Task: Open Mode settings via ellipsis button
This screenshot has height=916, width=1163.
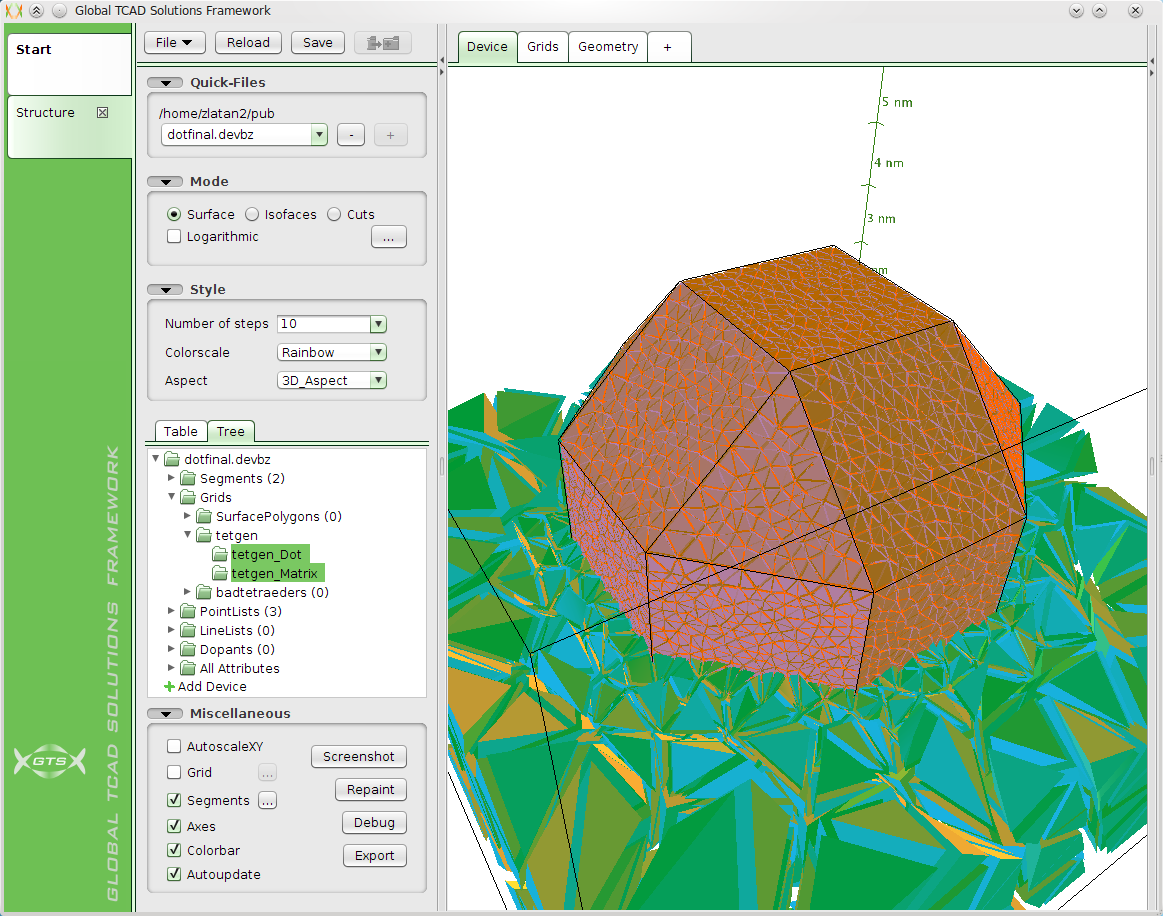Action: pos(388,237)
